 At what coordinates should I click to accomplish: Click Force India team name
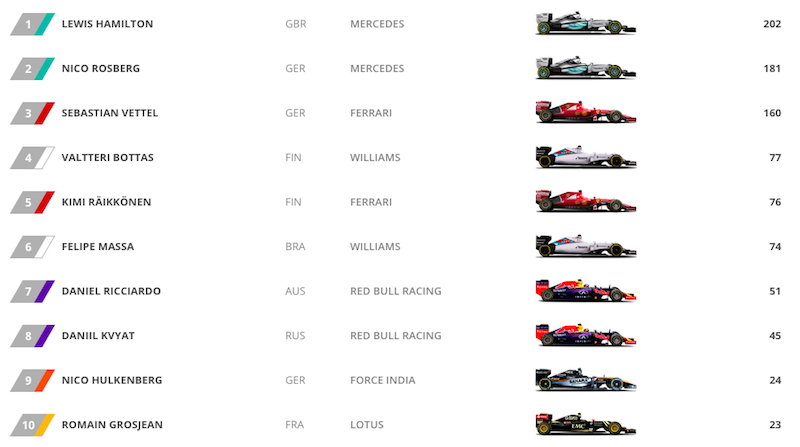point(385,380)
